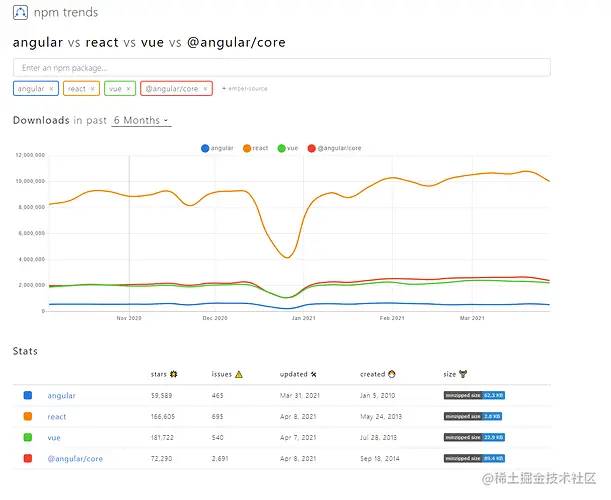Focus the Enter an npm package field
The width and height of the screenshot is (611, 500).
(x=282, y=68)
